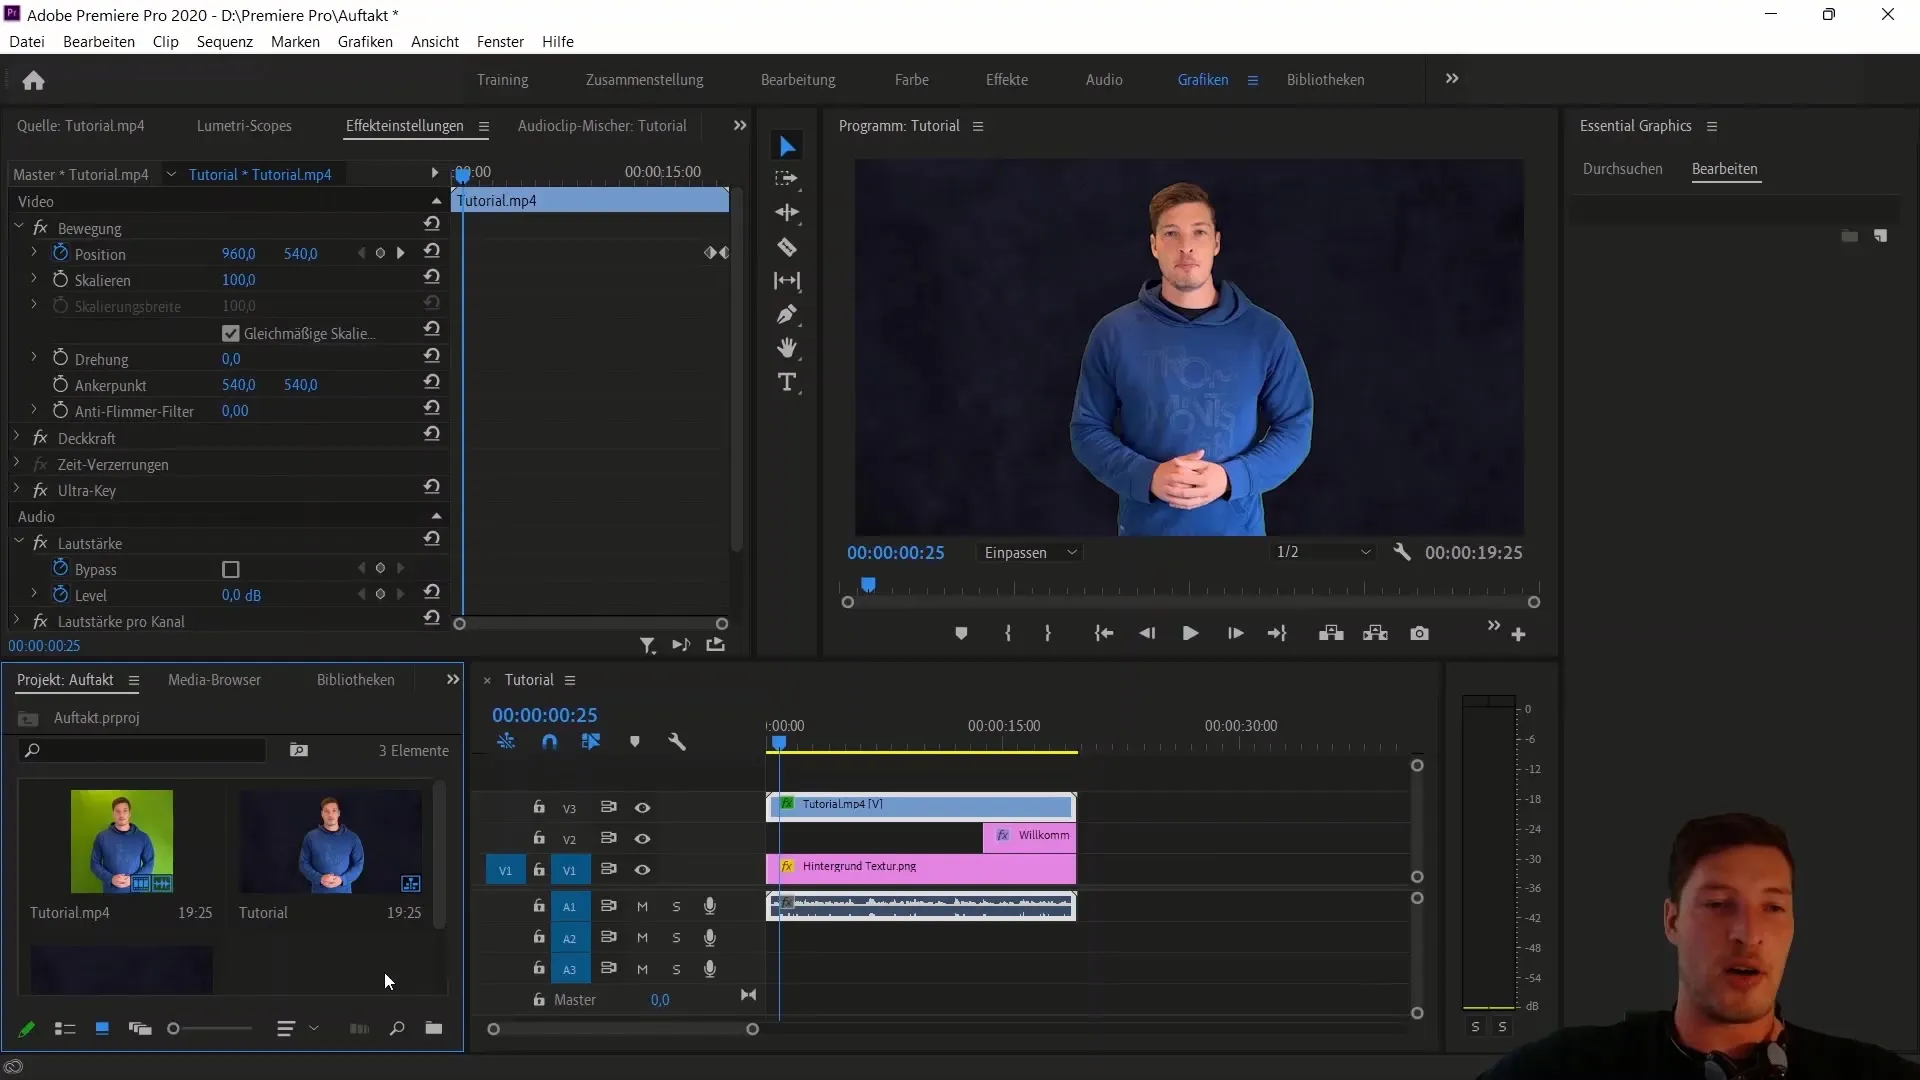
Task: Expand the Deckkraft effect
Action: [17, 437]
